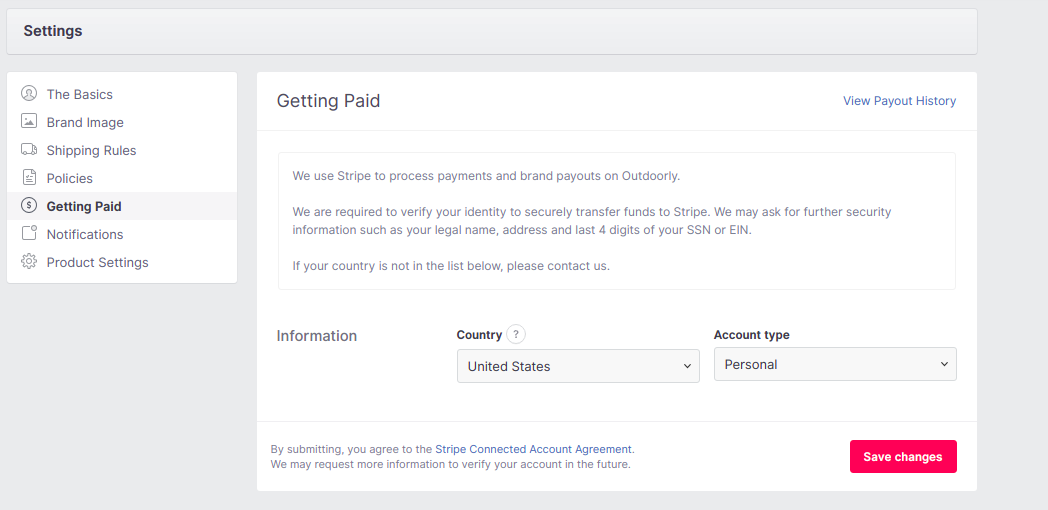This screenshot has width=1048, height=510.
Task: Switch to the Notifications settings label
Action: 85,234
